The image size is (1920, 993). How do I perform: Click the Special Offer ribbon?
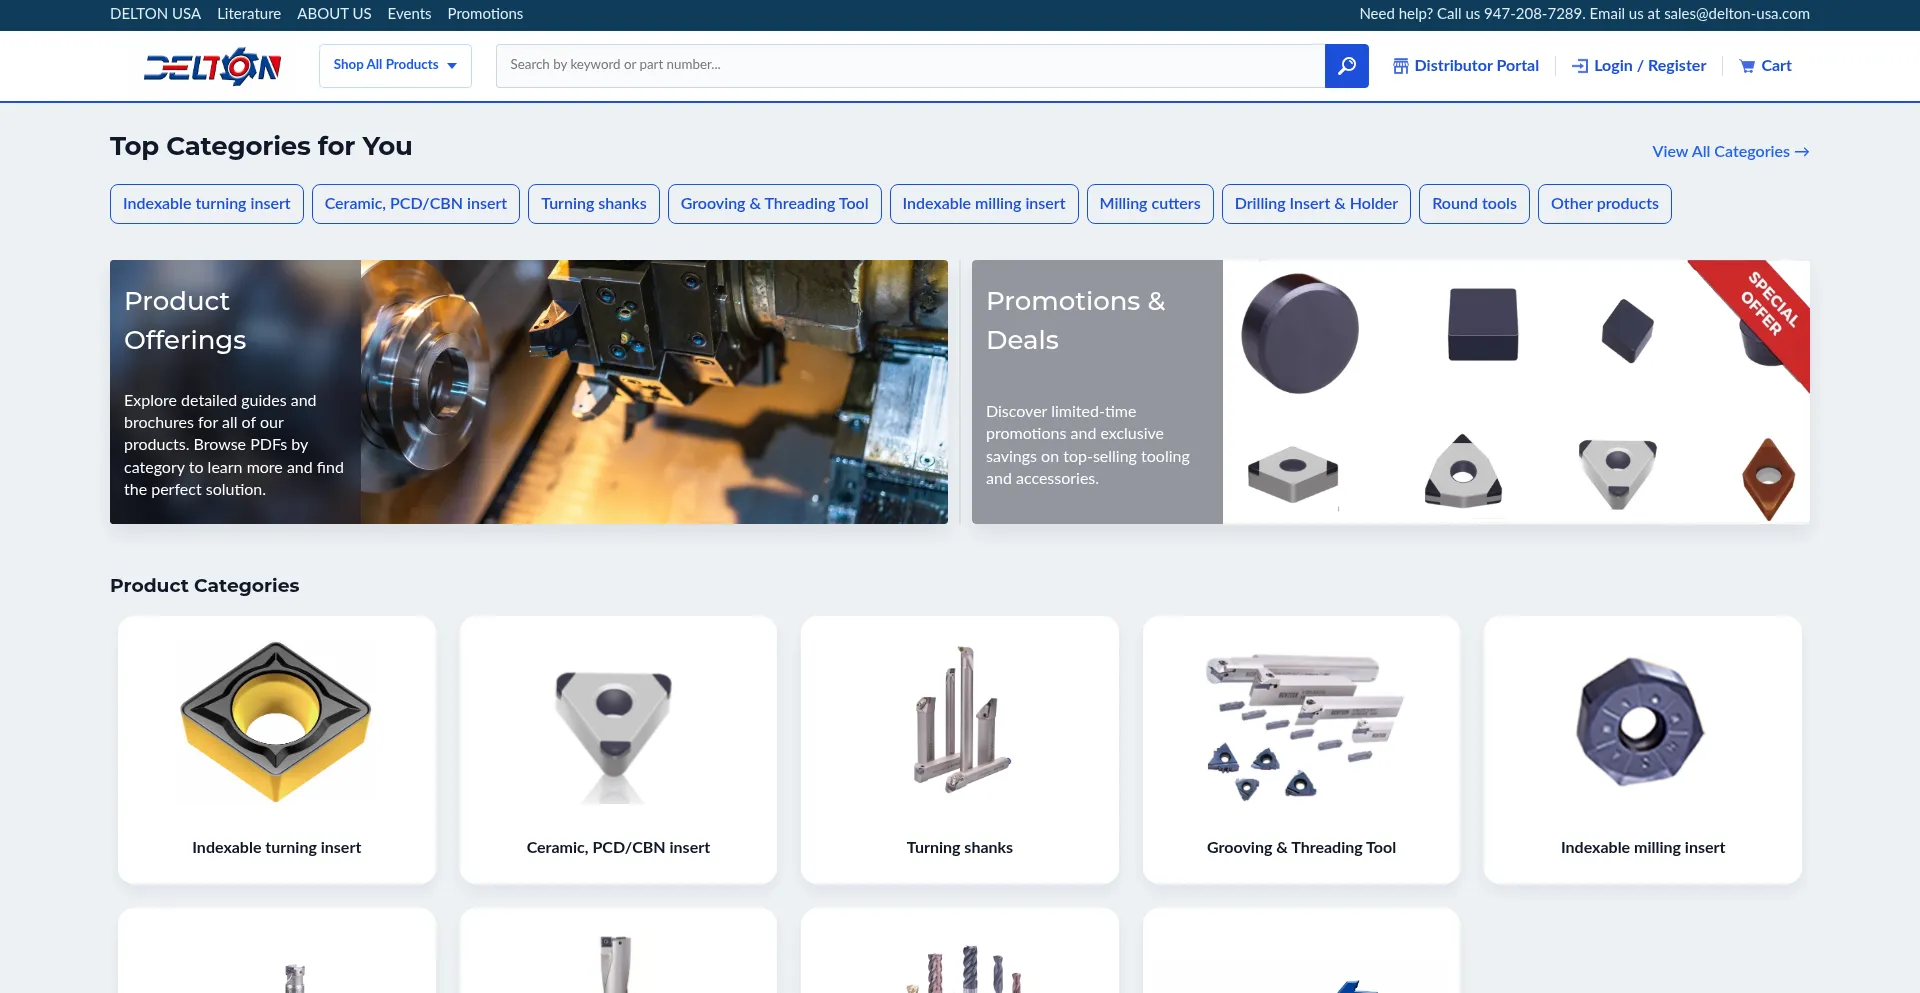tap(1765, 310)
